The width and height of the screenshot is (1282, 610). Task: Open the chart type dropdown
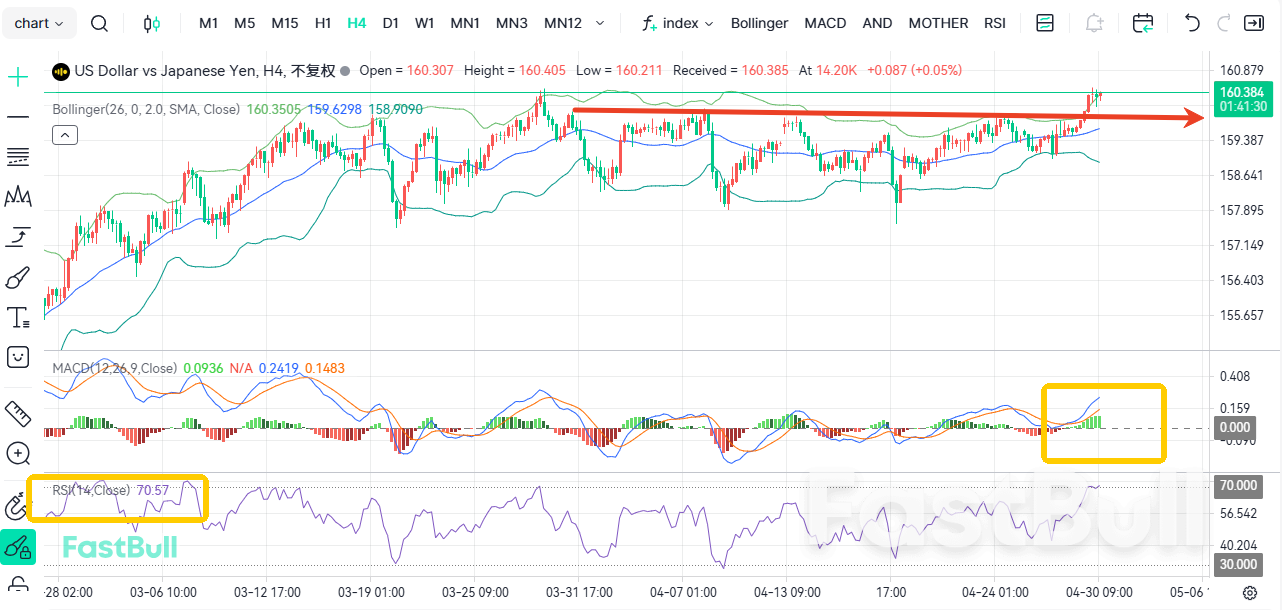click(x=39, y=23)
